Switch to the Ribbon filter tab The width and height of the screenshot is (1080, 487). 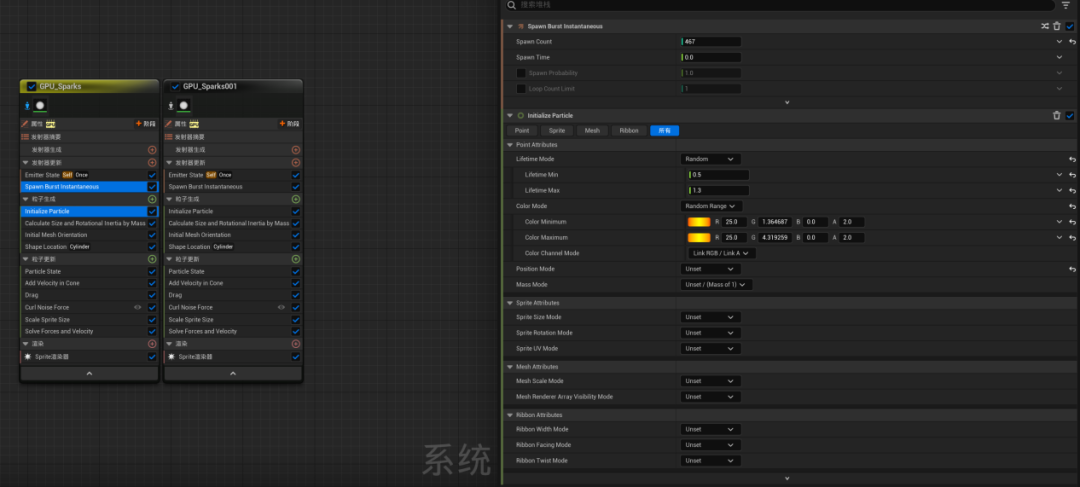(629, 130)
